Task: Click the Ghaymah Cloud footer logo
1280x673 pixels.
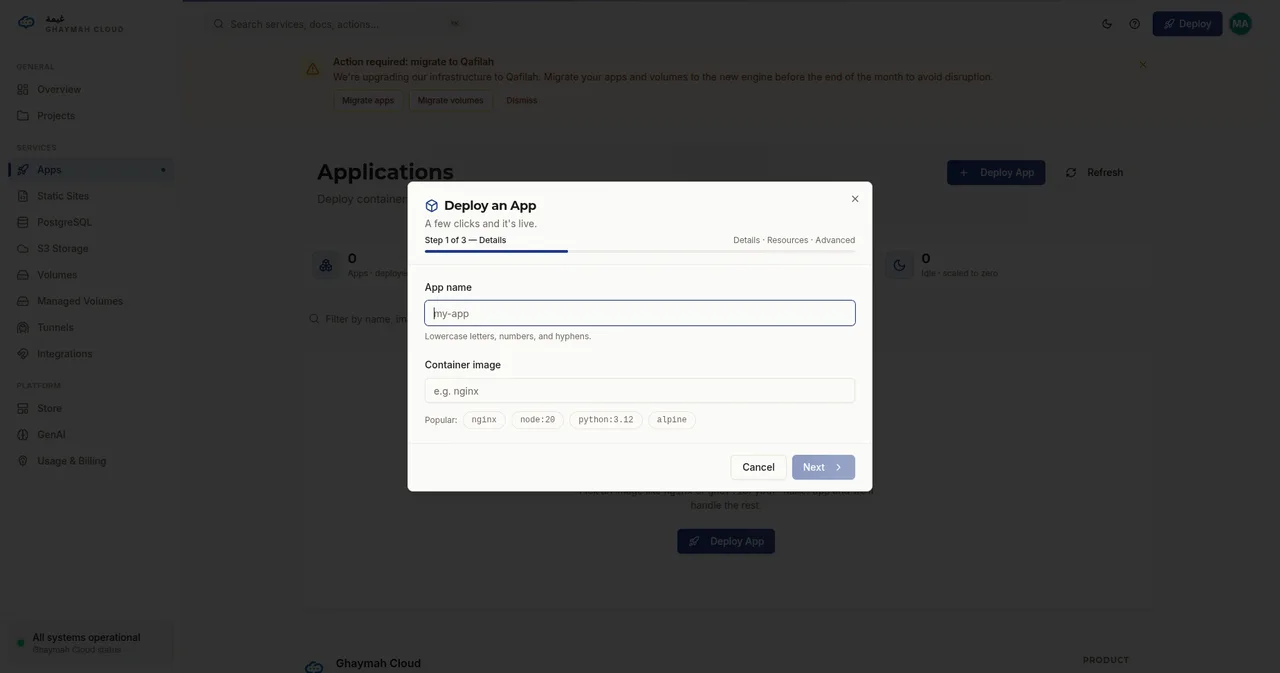Action: click(314, 667)
